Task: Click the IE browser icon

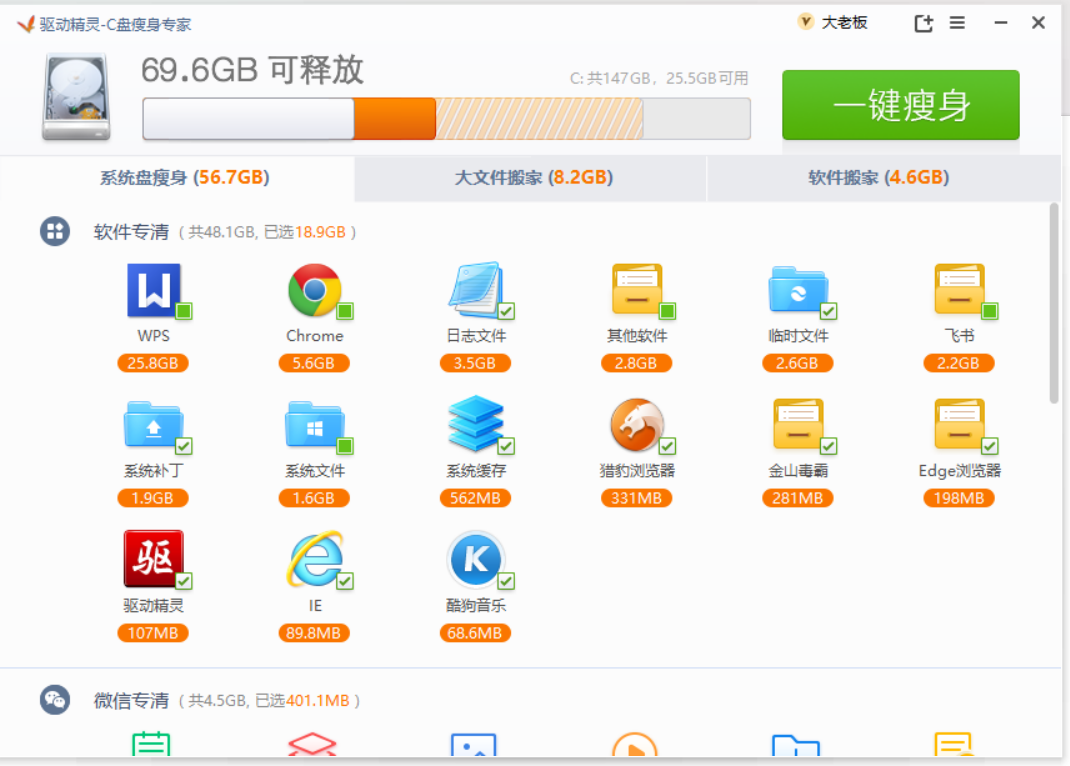Action: [314, 558]
